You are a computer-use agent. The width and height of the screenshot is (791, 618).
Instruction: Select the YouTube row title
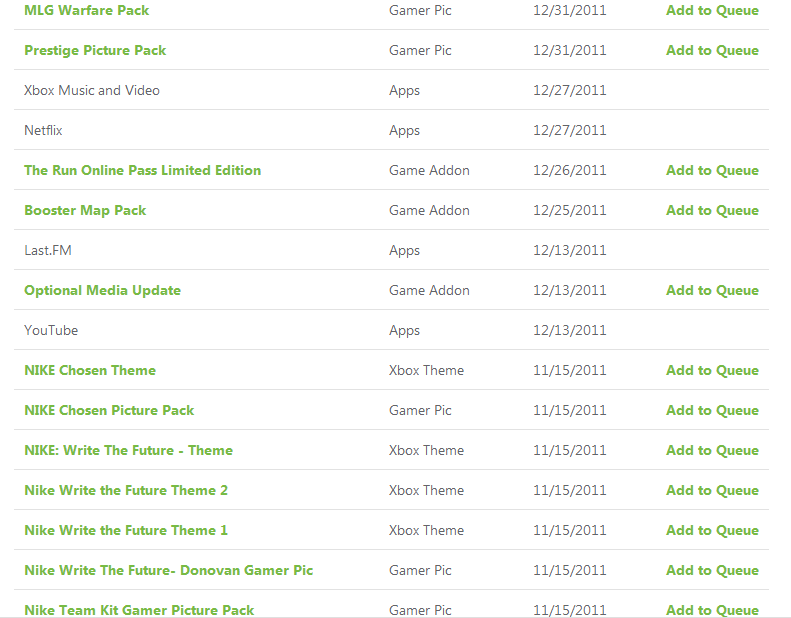coord(51,330)
